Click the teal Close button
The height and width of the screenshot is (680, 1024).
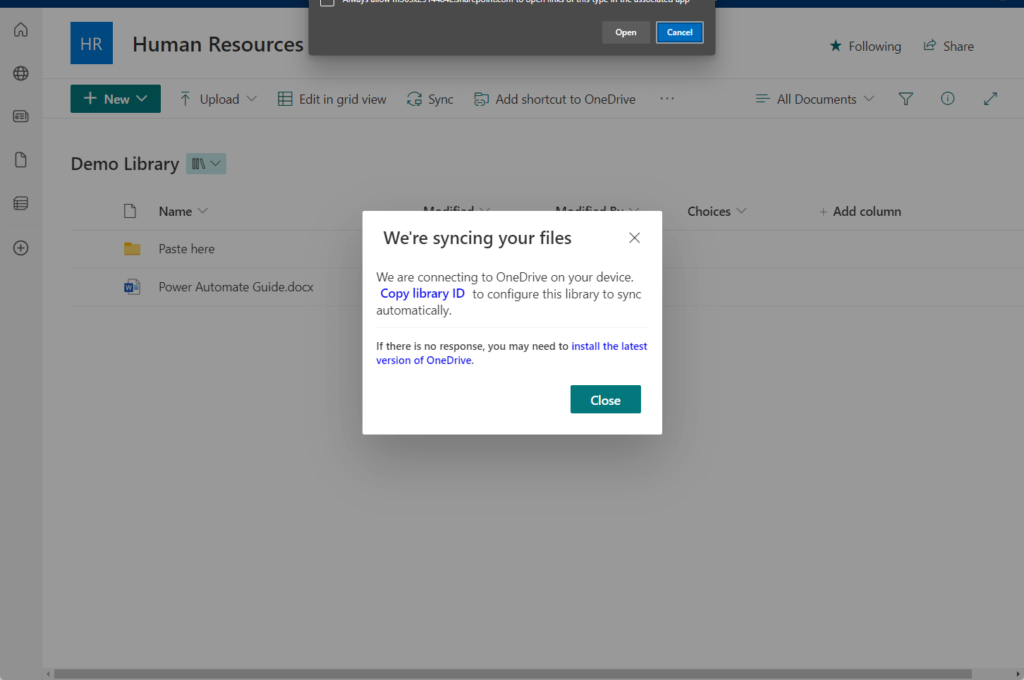click(x=605, y=400)
